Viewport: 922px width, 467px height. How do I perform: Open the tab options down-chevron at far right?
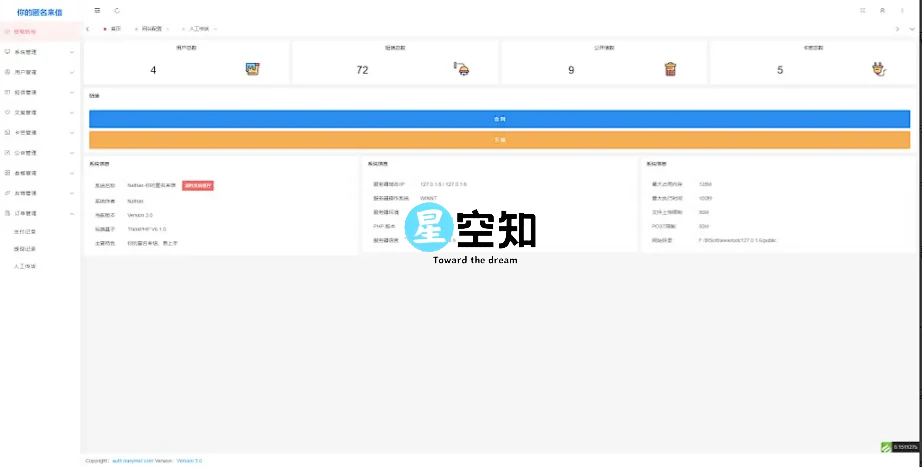(912, 29)
